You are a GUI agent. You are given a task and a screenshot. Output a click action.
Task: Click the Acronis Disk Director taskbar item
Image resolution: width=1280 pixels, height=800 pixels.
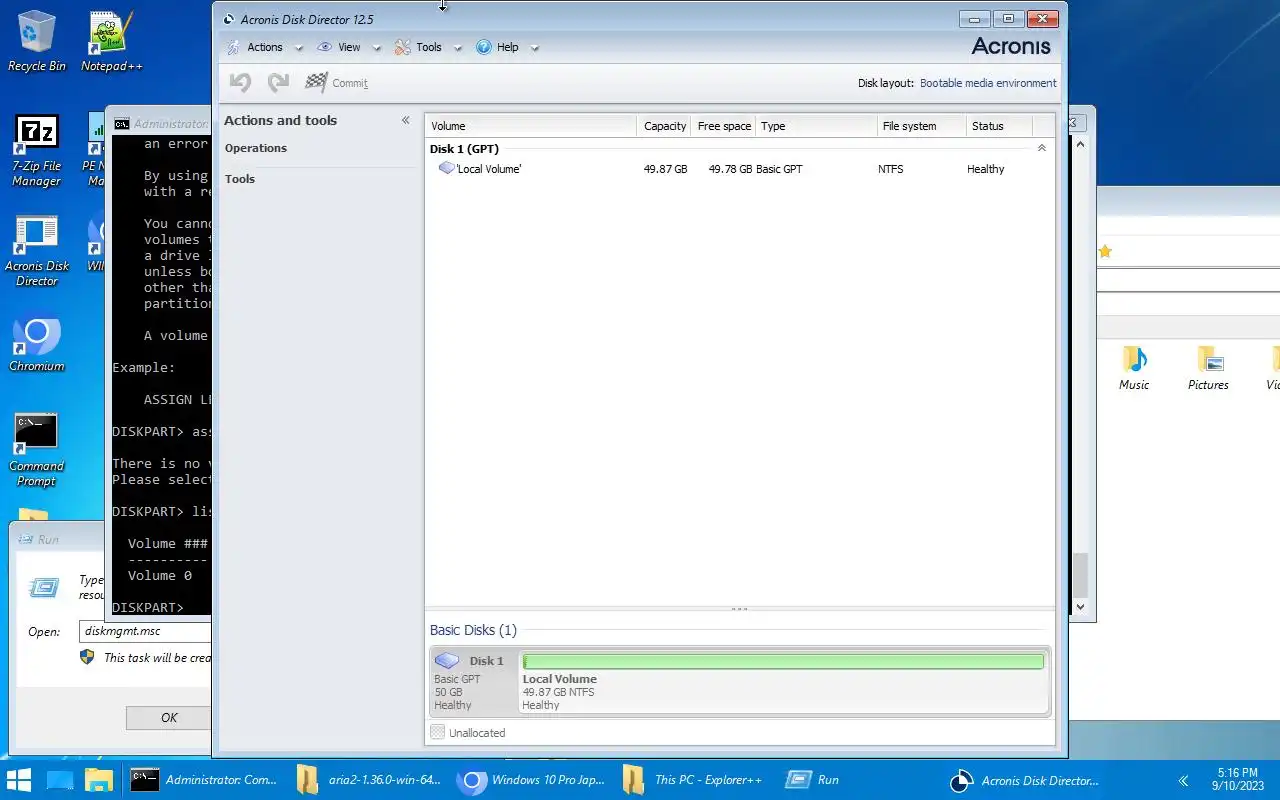click(x=1024, y=780)
